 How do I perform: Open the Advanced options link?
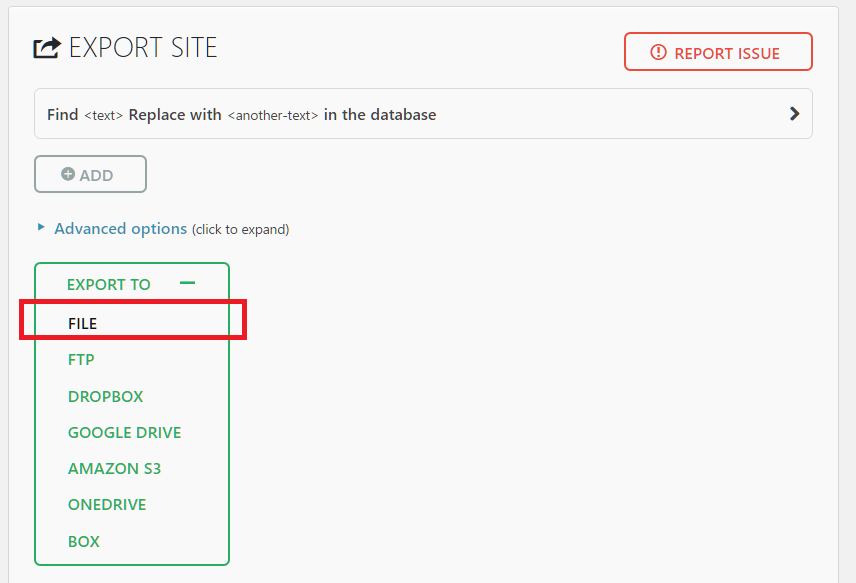pos(120,229)
